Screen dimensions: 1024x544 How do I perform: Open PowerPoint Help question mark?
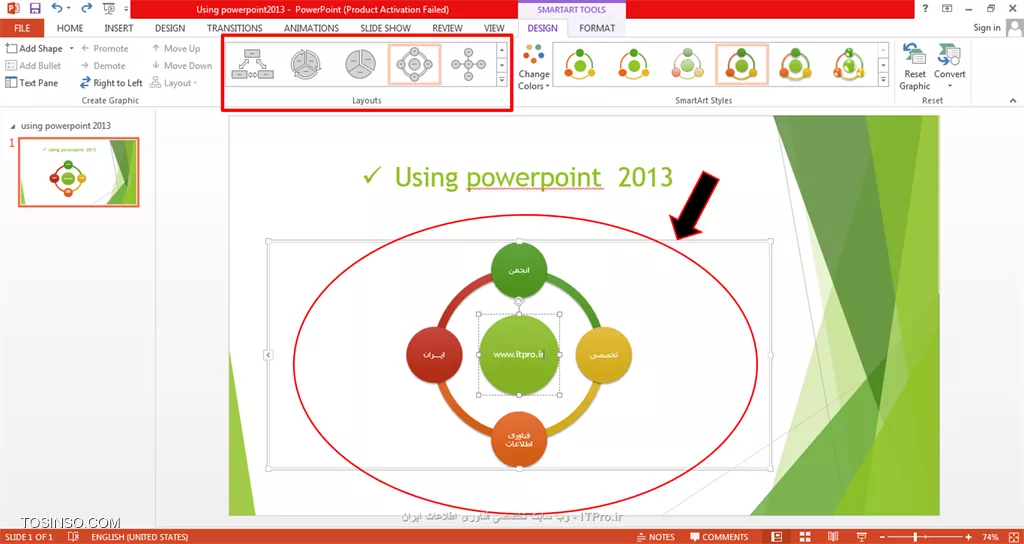925,8
